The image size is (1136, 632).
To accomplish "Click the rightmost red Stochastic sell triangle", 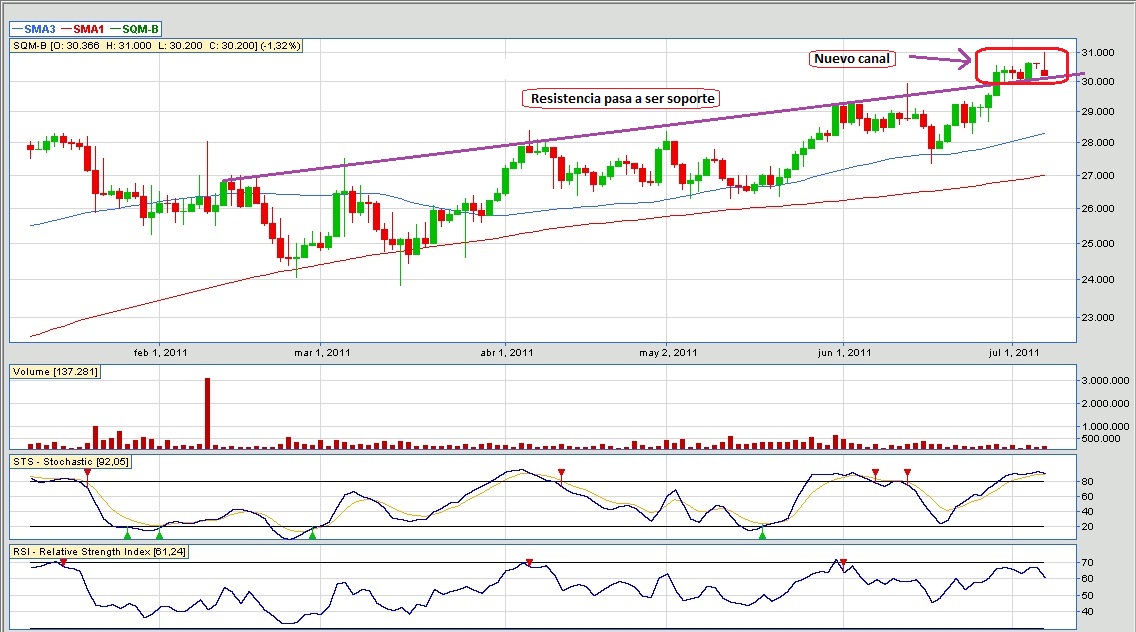I will coord(907,472).
